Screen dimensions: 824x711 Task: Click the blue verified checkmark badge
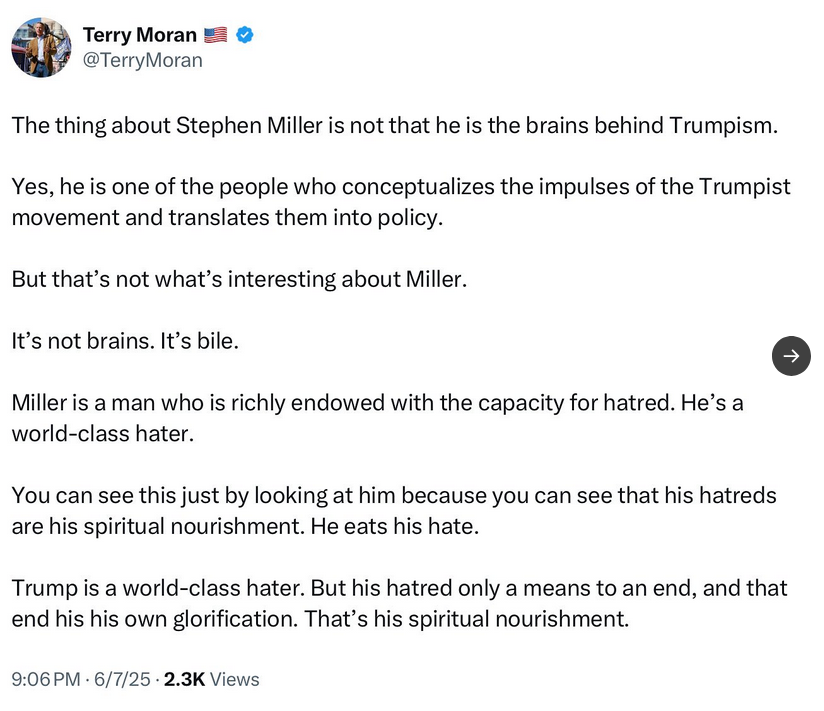coord(244,35)
